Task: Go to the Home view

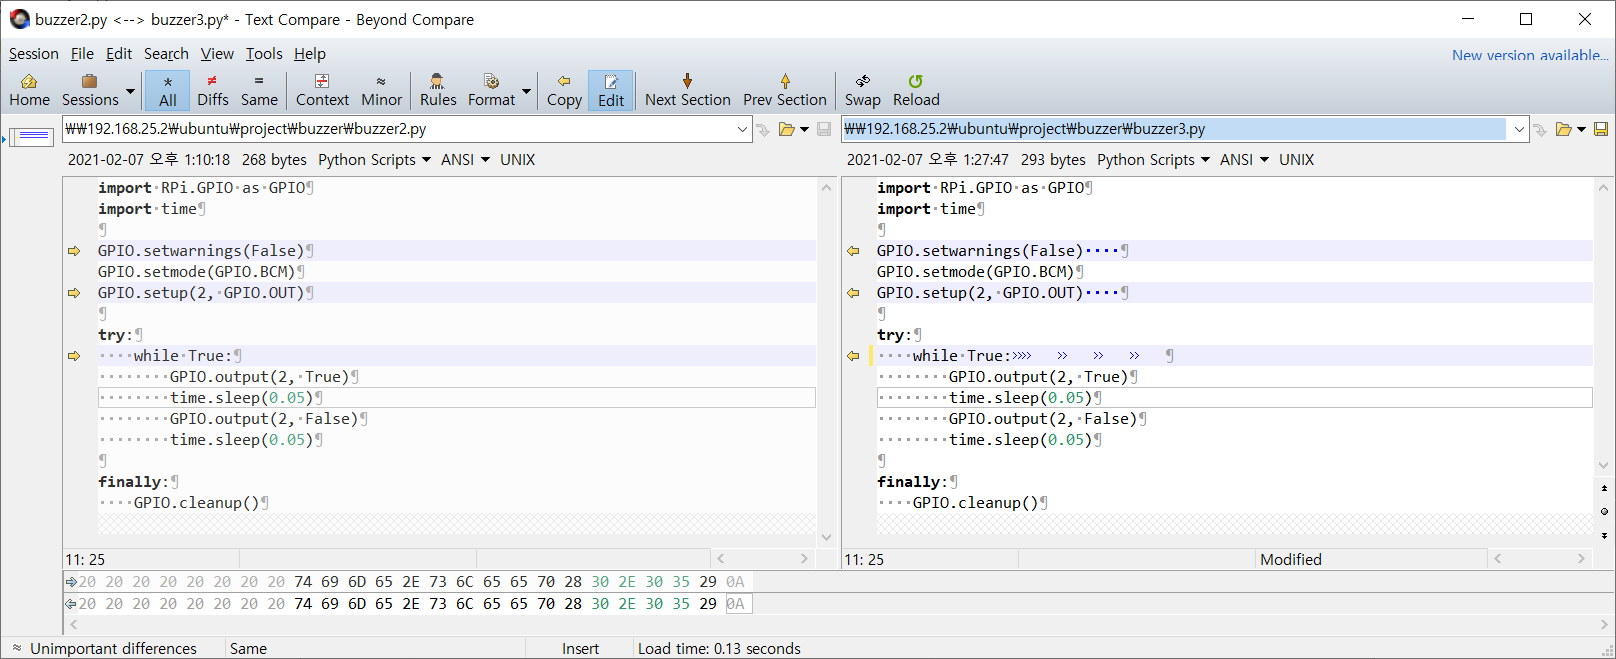Action: [x=29, y=90]
